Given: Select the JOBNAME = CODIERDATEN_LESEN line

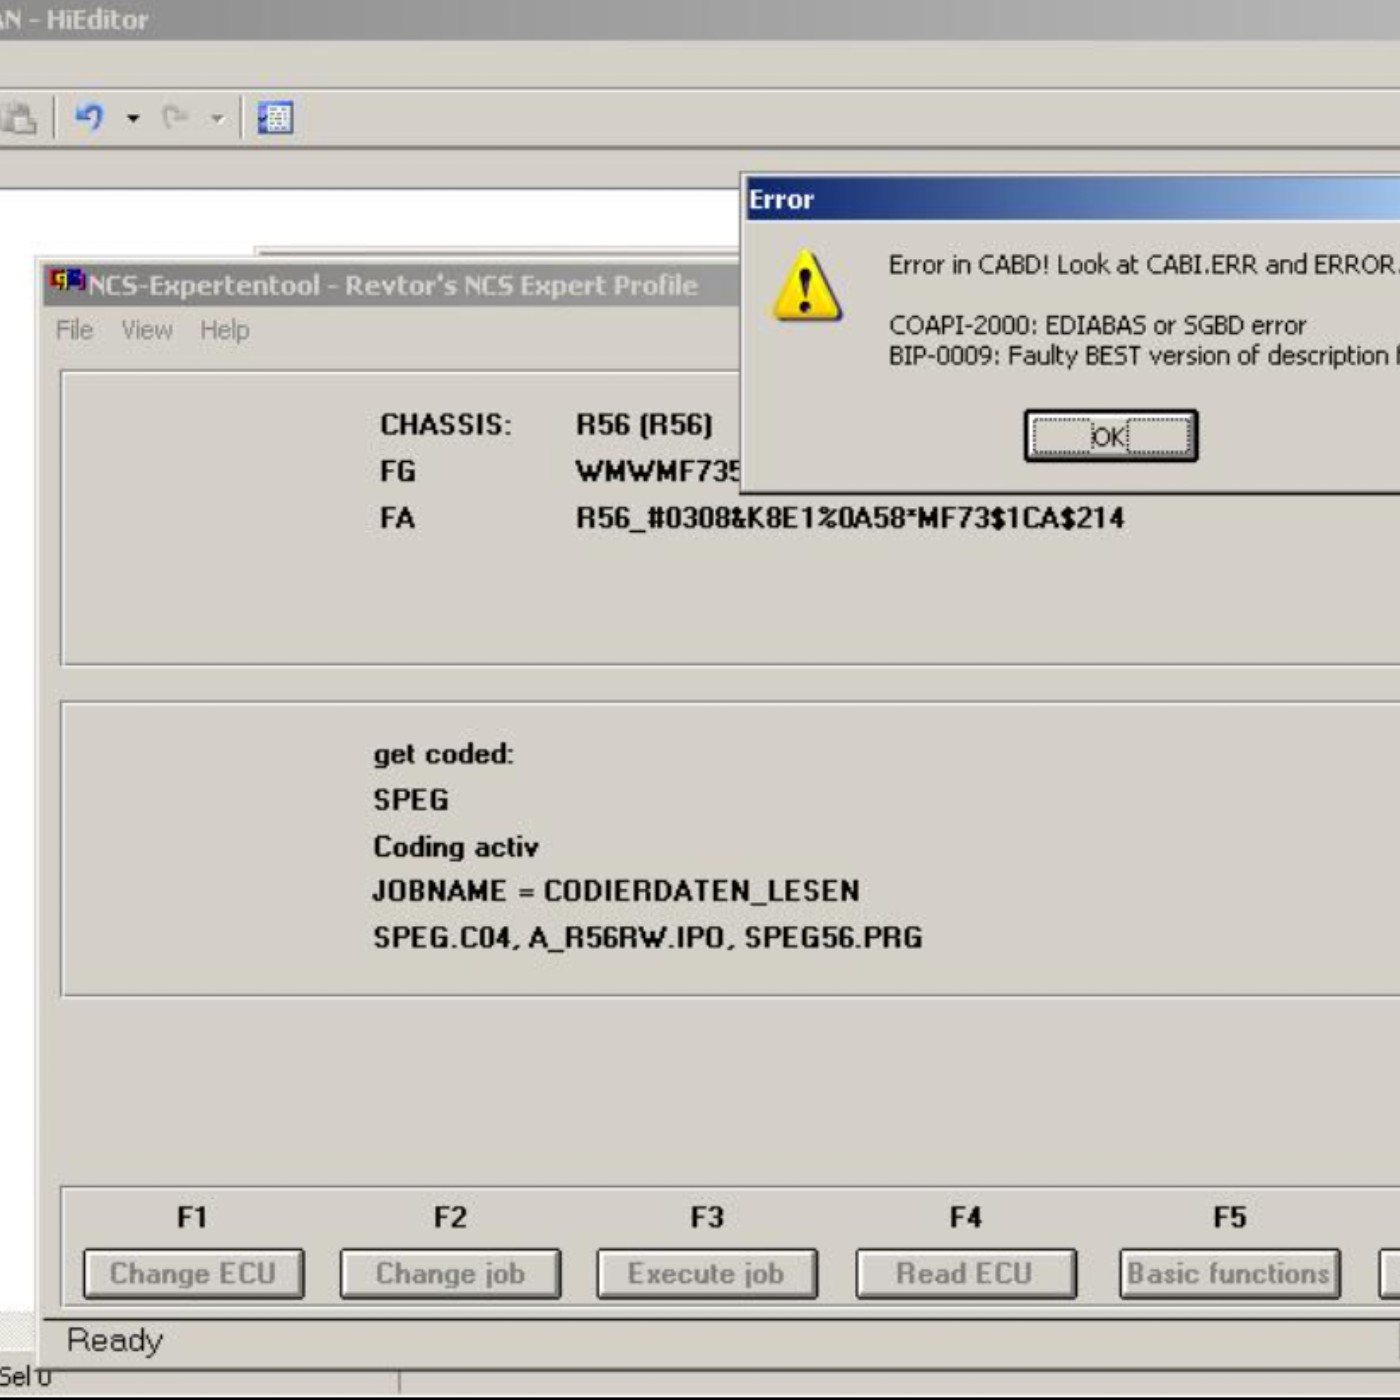Looking at the screenshot, I should coord(616,891).
